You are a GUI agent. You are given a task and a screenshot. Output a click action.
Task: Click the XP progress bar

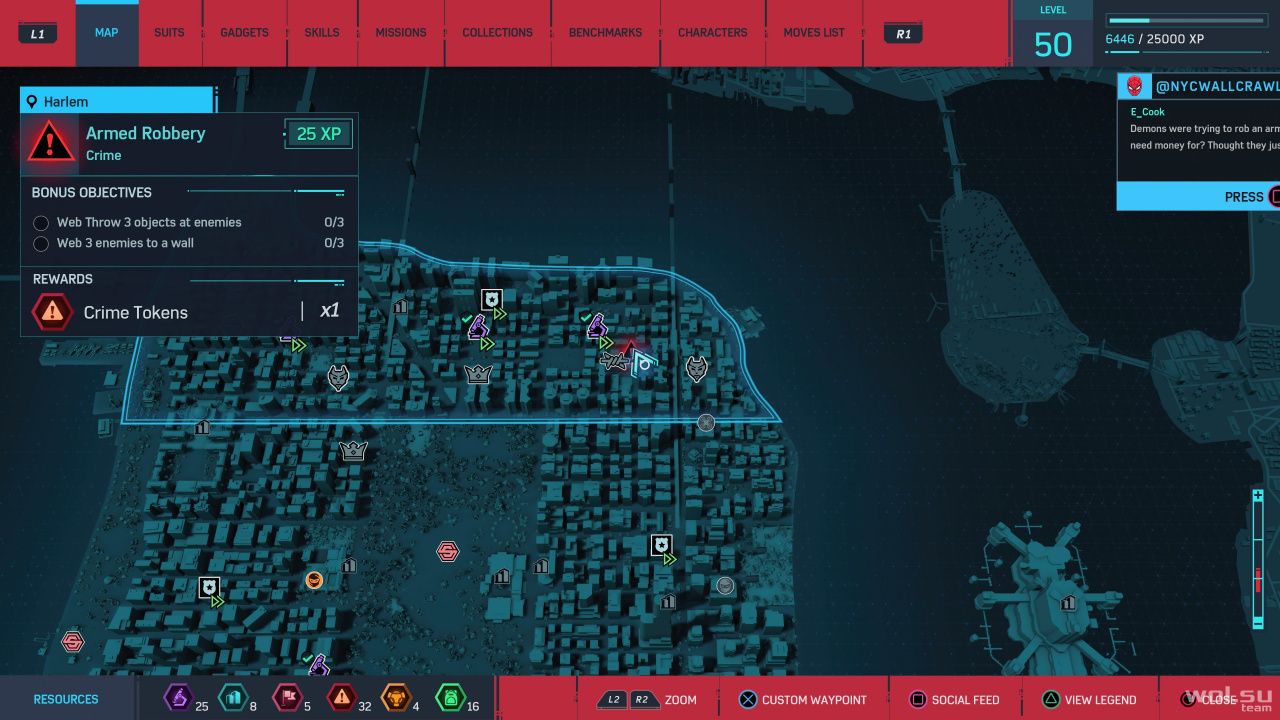[1187, 20]
